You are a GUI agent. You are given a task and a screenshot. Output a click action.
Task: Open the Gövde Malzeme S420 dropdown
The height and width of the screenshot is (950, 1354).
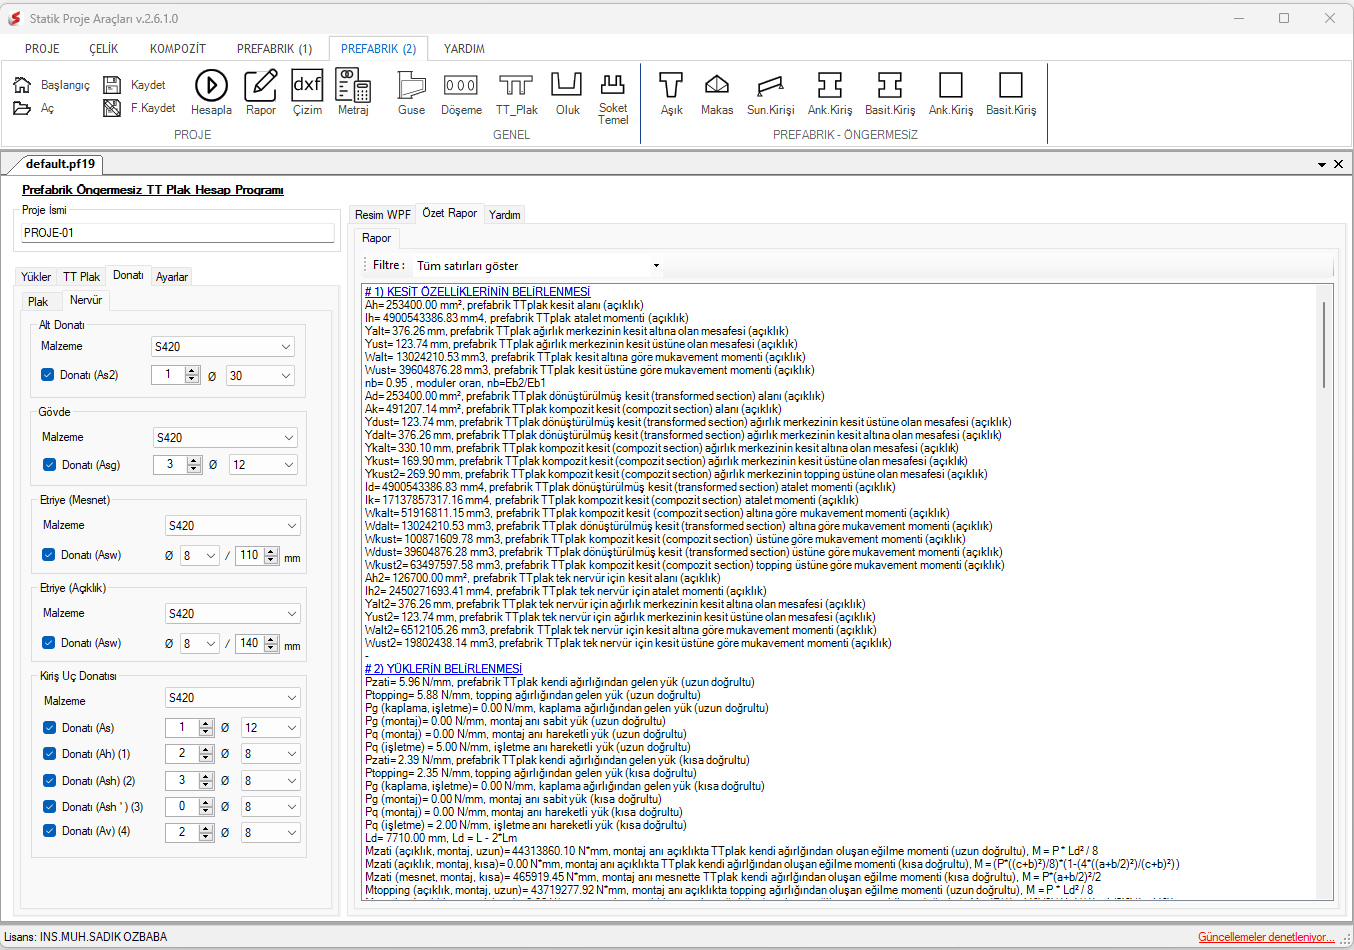click(x=226, y=438)
